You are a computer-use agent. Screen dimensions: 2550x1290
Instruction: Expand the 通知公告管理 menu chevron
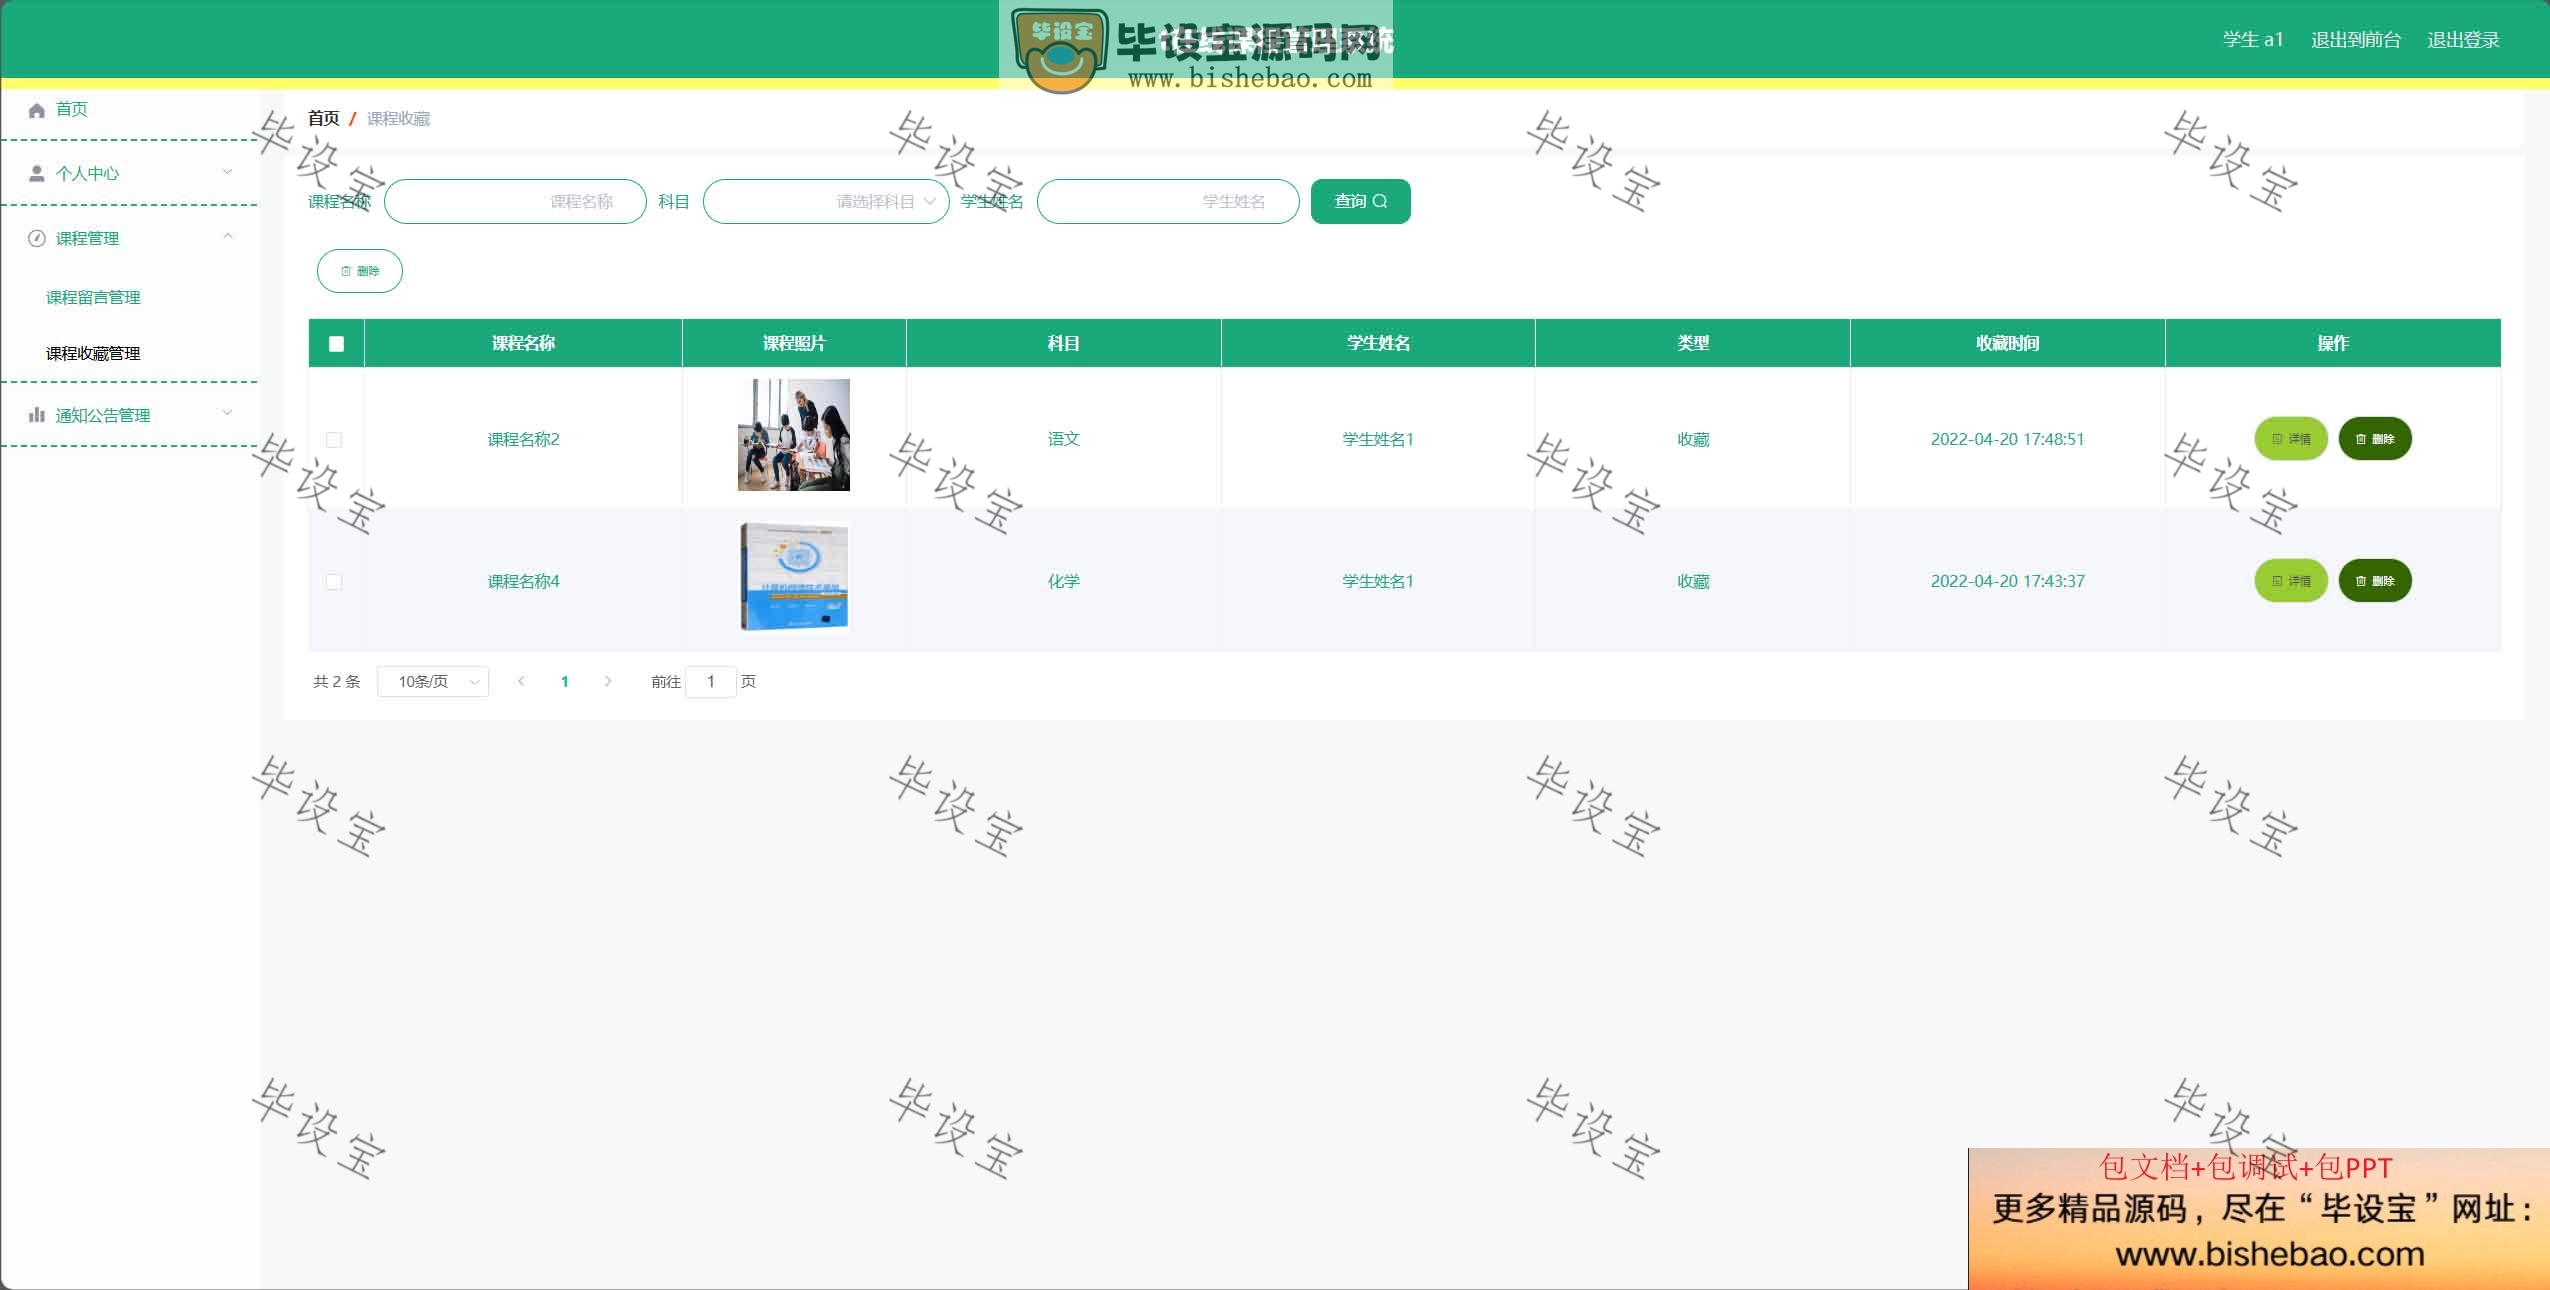coord(227,413)
